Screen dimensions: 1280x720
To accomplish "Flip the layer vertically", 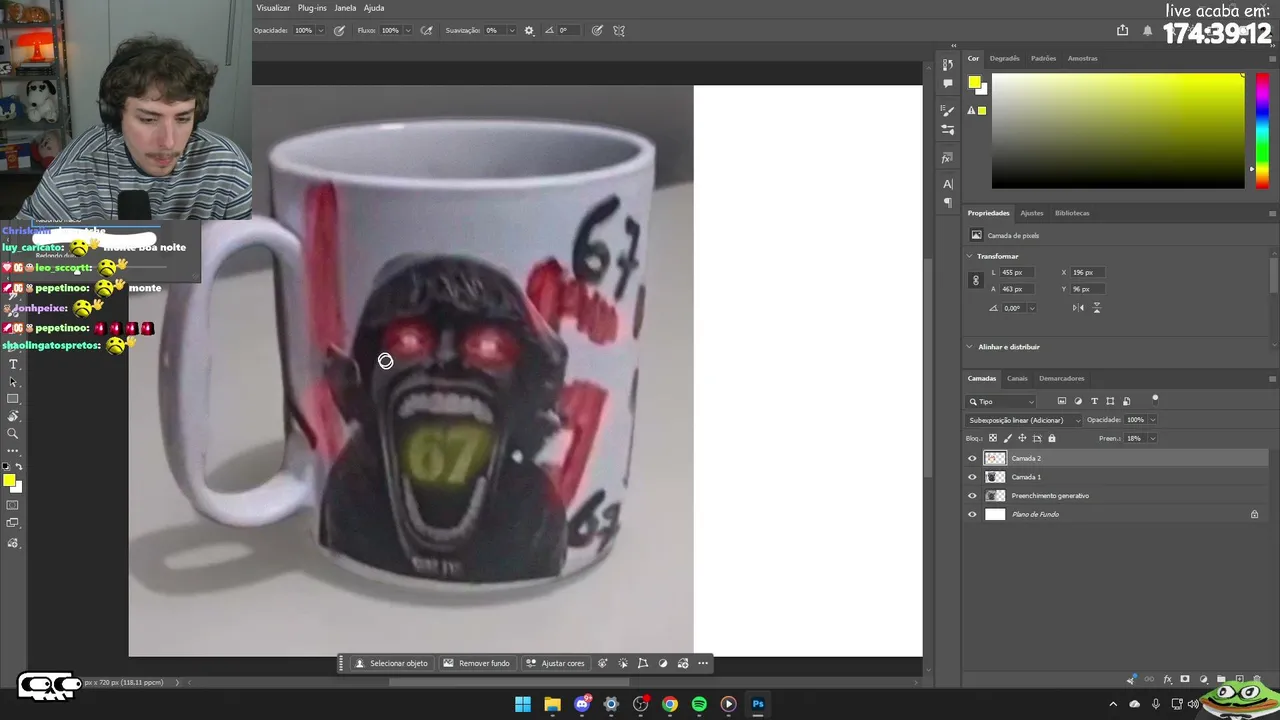I will click(1097, 308).
